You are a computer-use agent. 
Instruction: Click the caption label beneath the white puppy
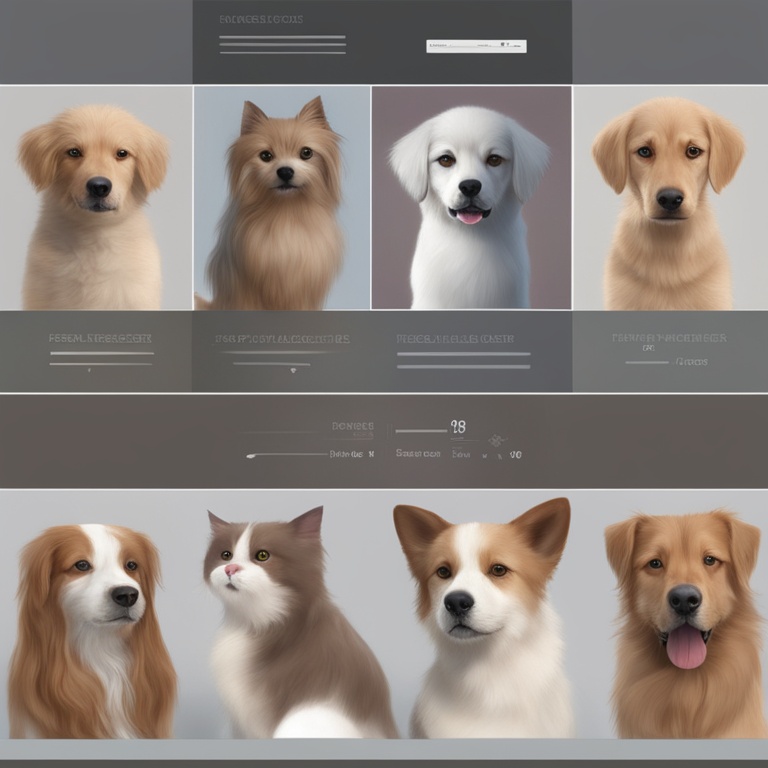click(x=455, y=339)
